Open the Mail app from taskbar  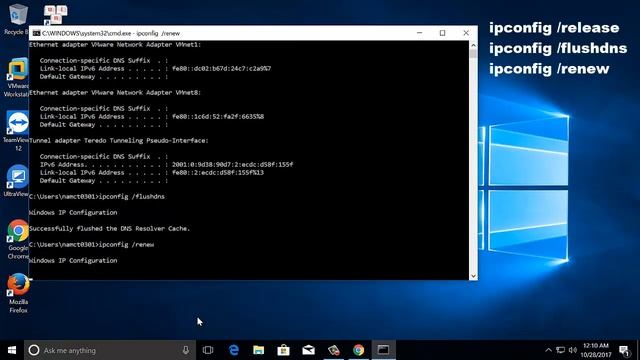309,350
